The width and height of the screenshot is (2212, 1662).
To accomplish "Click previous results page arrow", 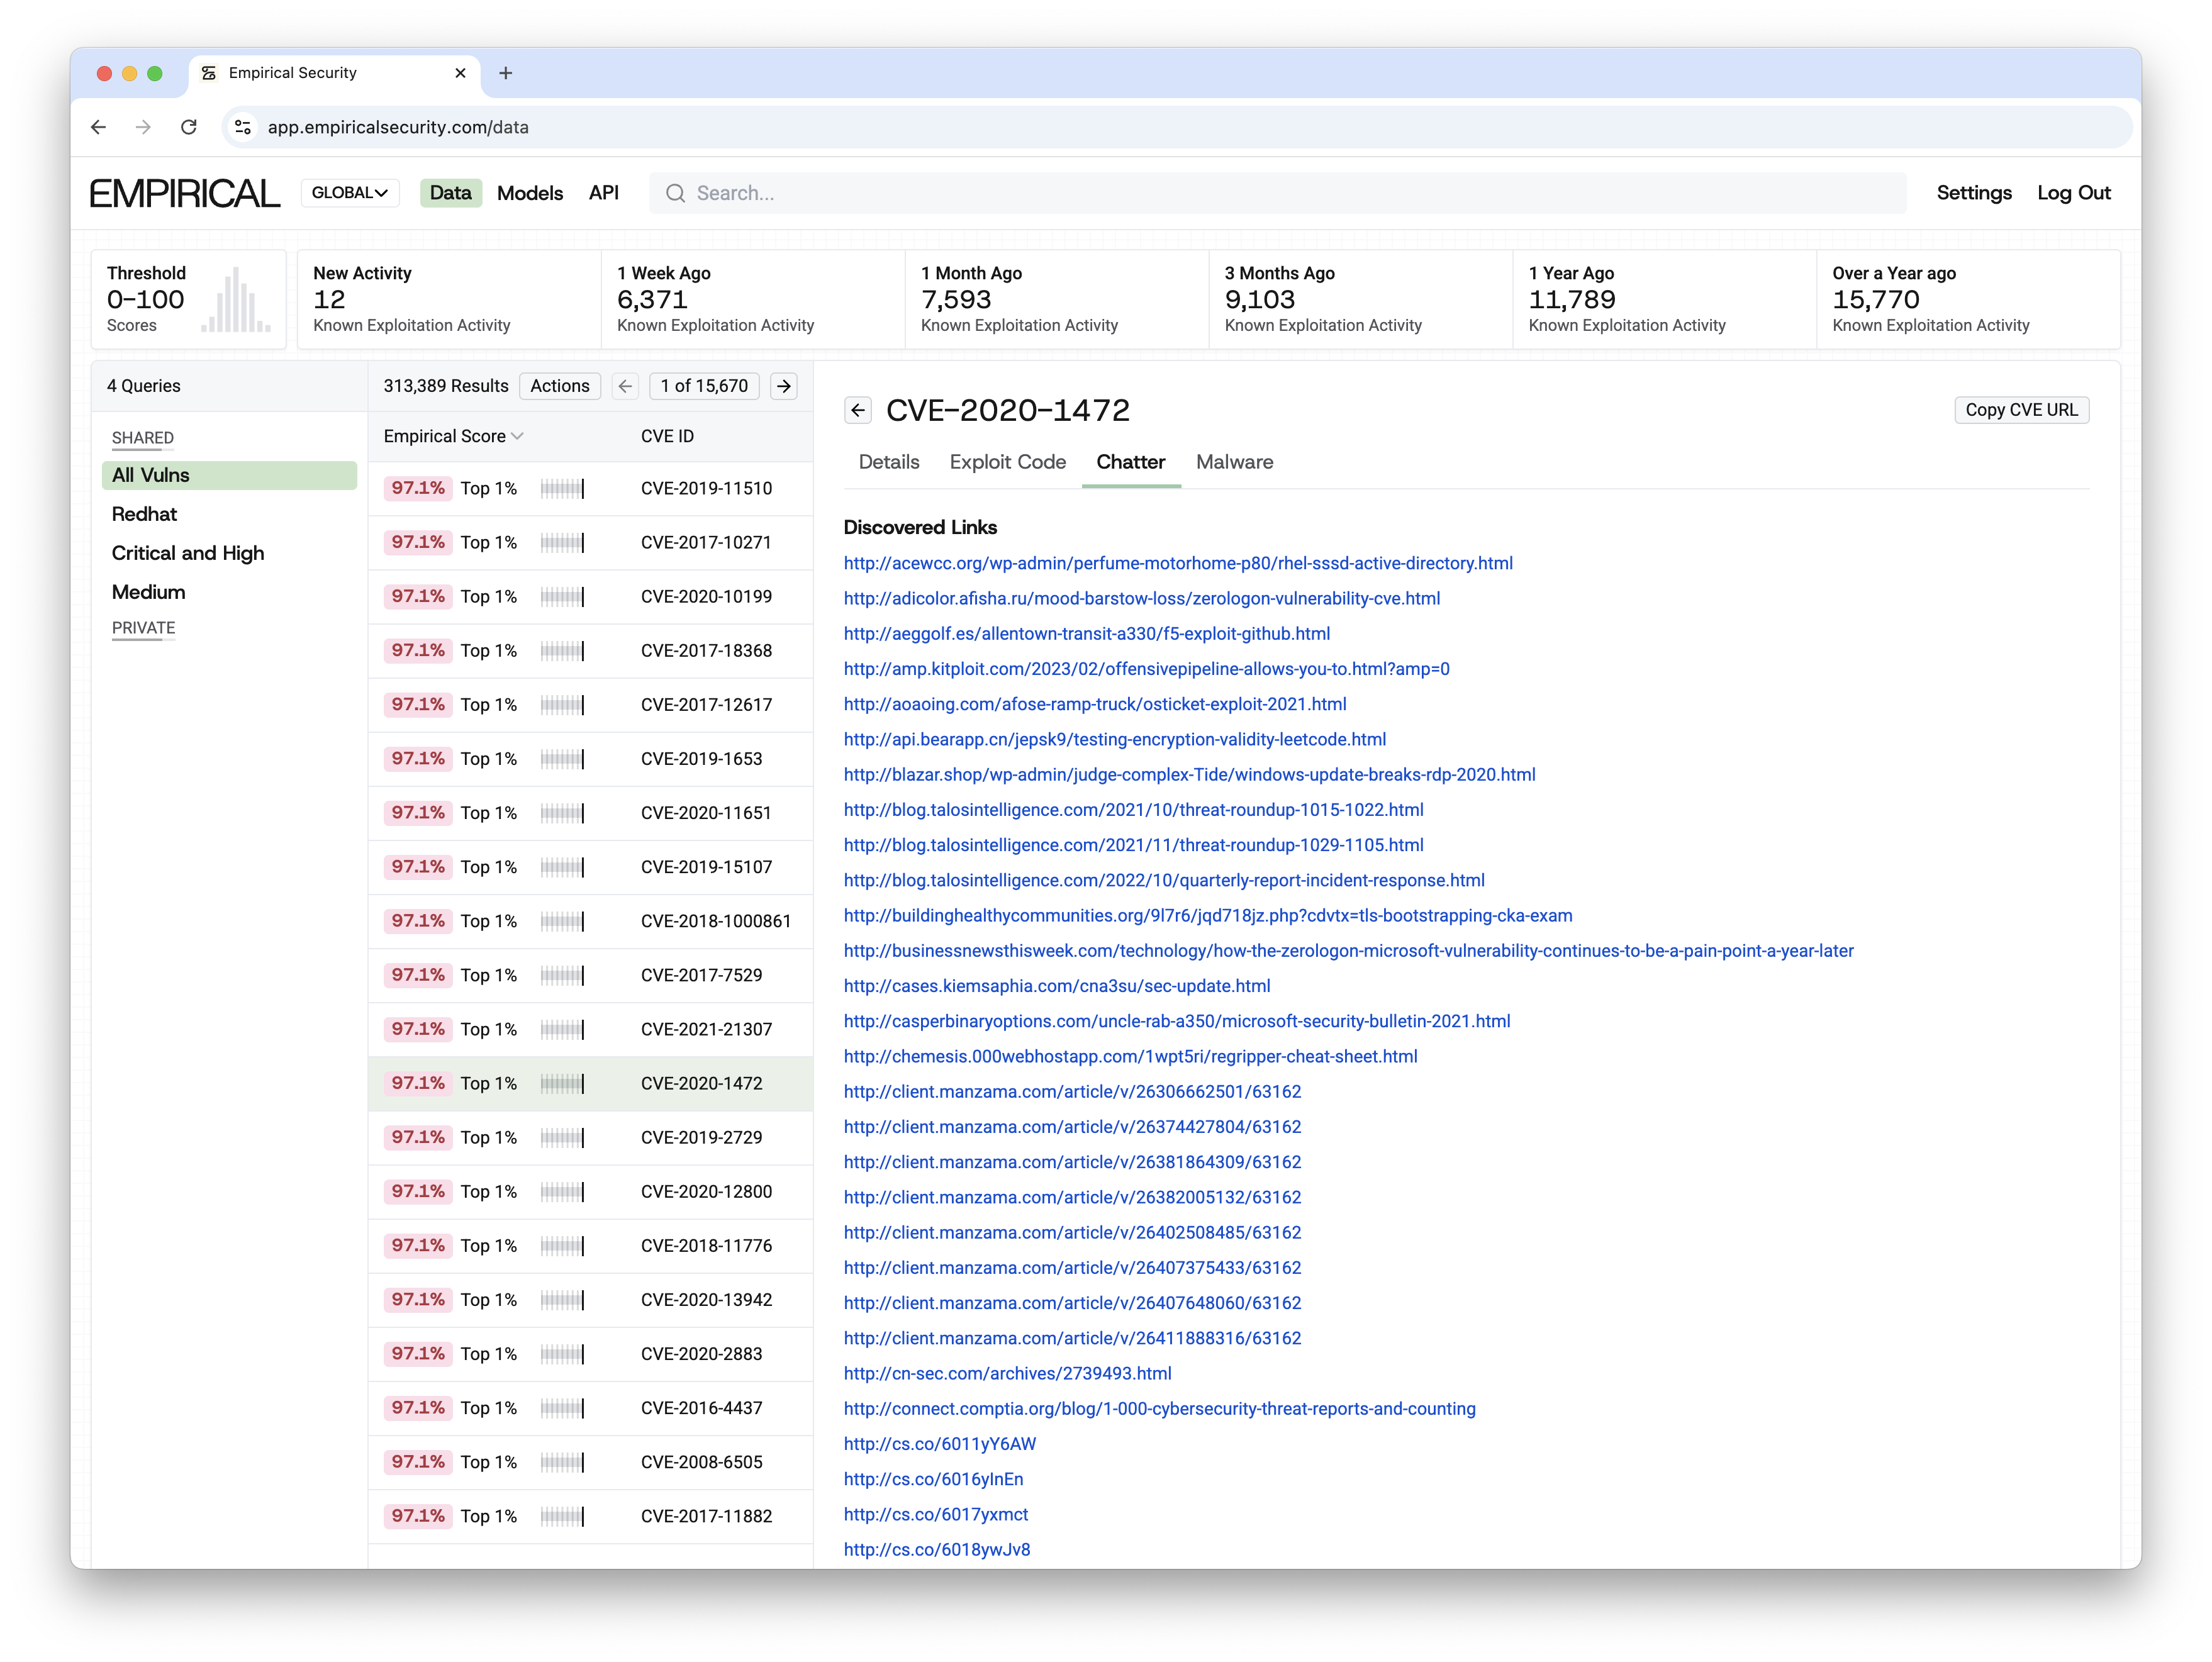I will [x=625, y=386].
